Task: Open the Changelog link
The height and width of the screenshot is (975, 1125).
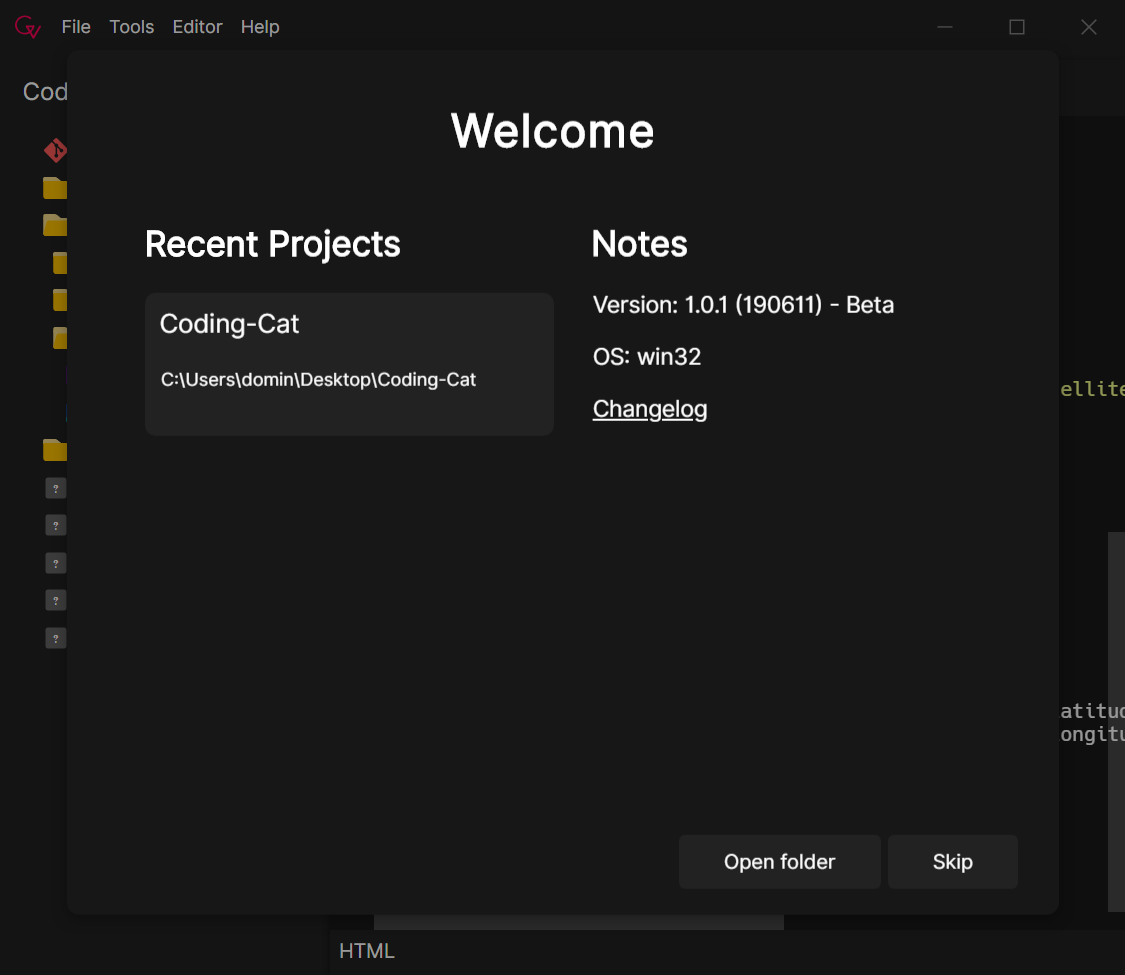Action: [650, 409]
